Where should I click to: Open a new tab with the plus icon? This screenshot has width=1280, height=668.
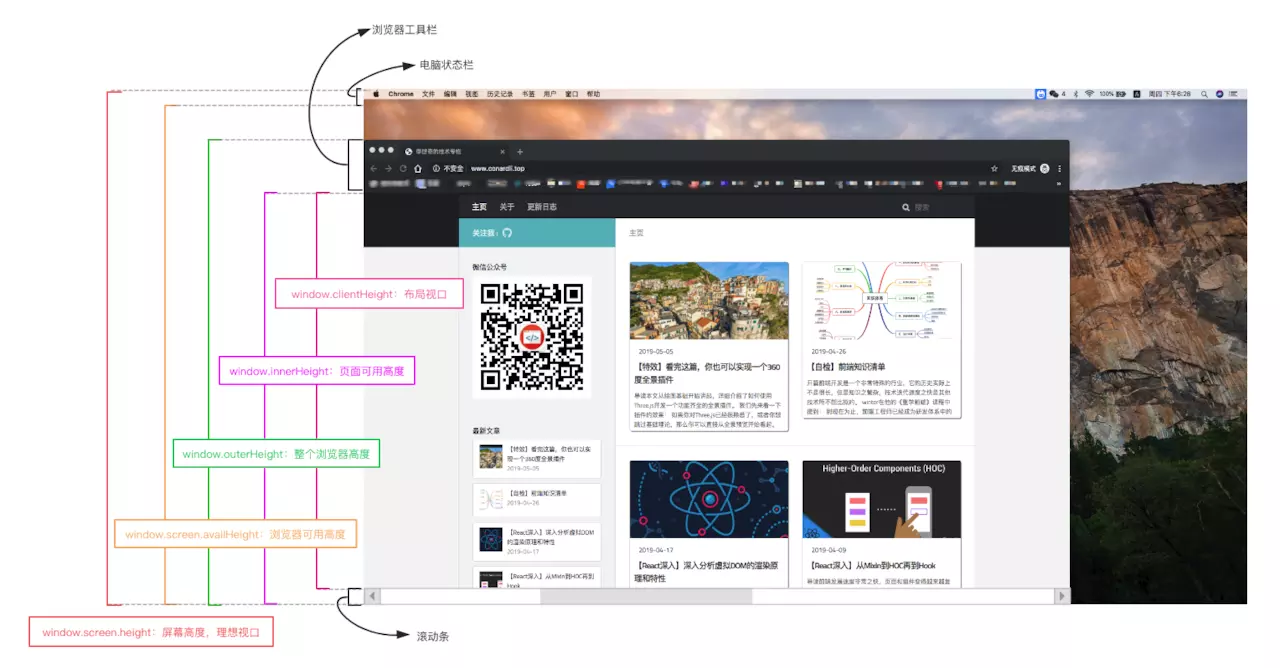520,151
